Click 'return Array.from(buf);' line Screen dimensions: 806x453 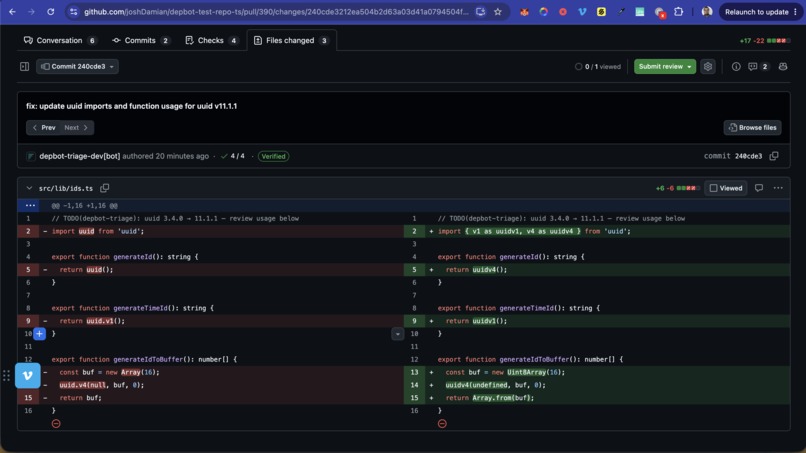click(489, 398)
